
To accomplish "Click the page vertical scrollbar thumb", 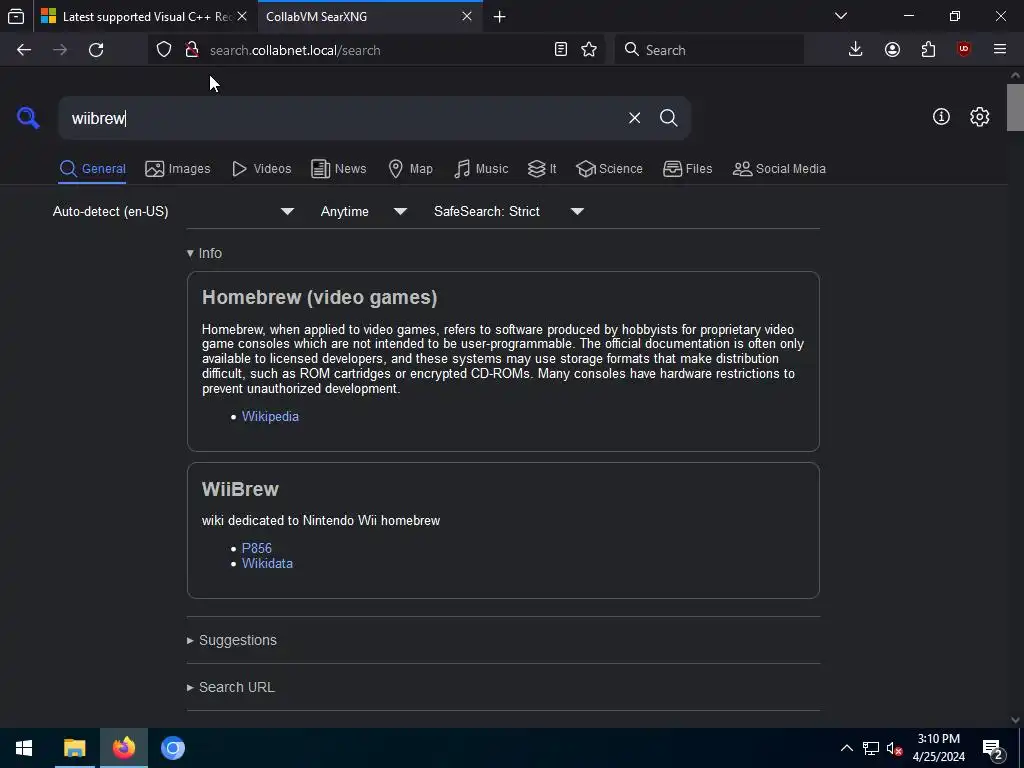I will click(x=1015, y=108).
